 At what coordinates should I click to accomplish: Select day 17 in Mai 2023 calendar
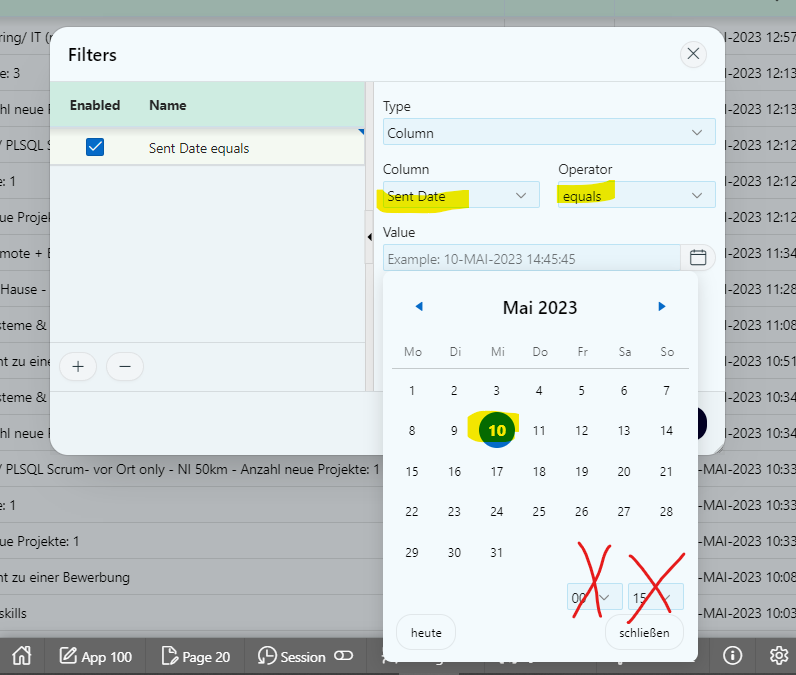click(497, 471)
